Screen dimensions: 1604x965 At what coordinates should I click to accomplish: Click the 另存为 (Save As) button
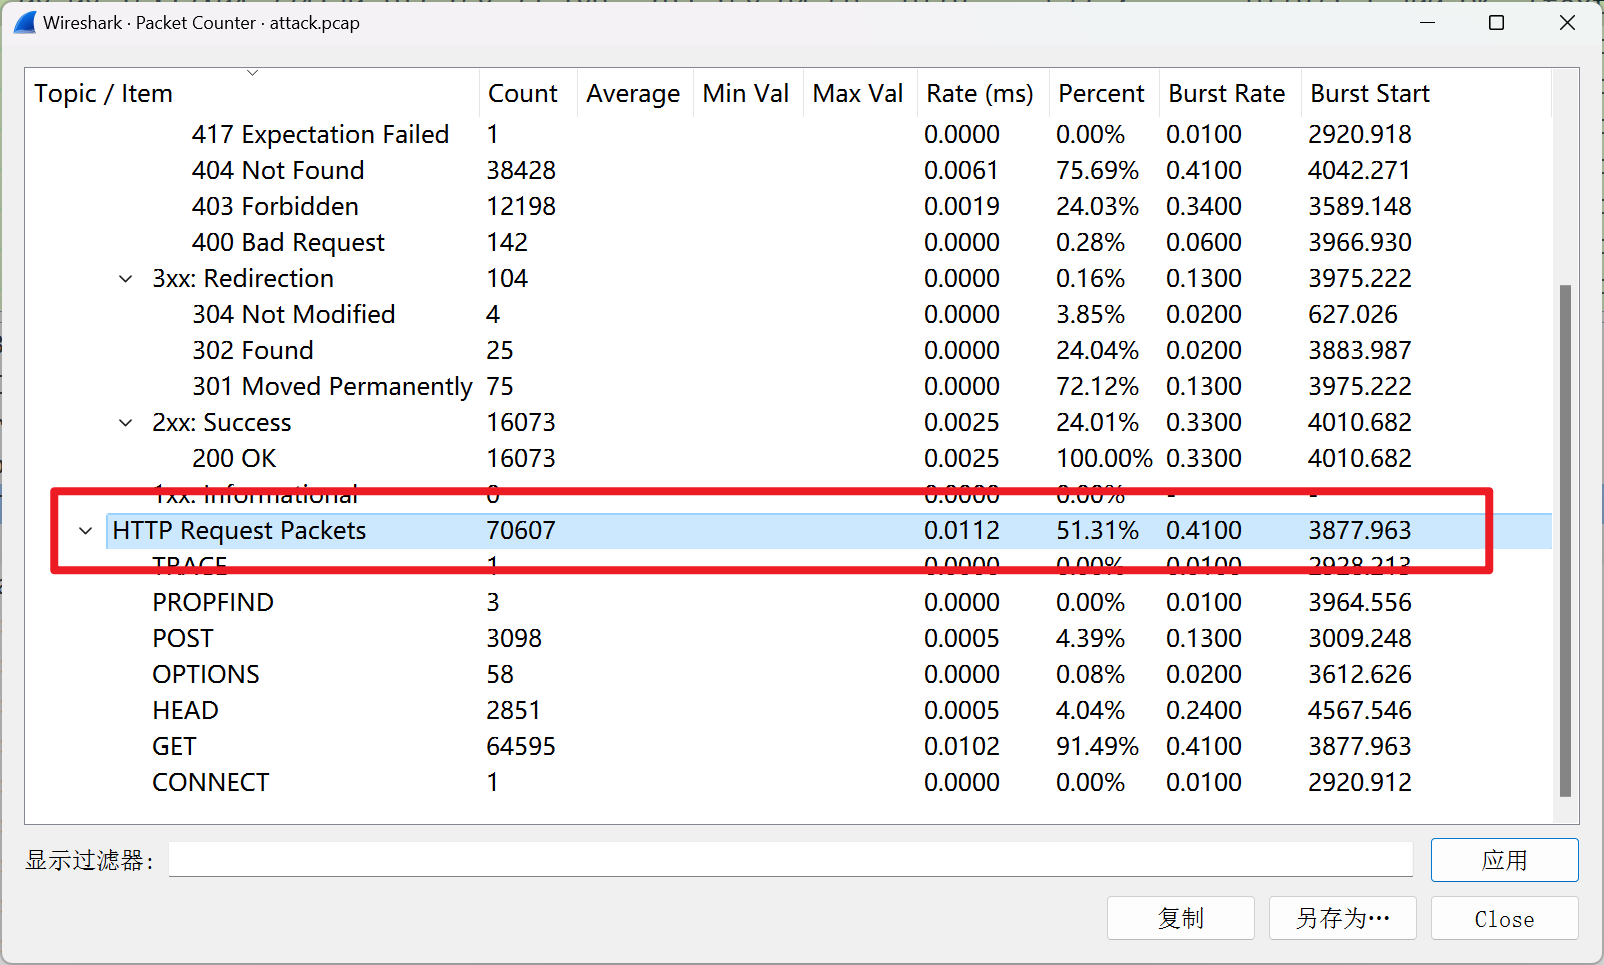tap(1342, 918)
